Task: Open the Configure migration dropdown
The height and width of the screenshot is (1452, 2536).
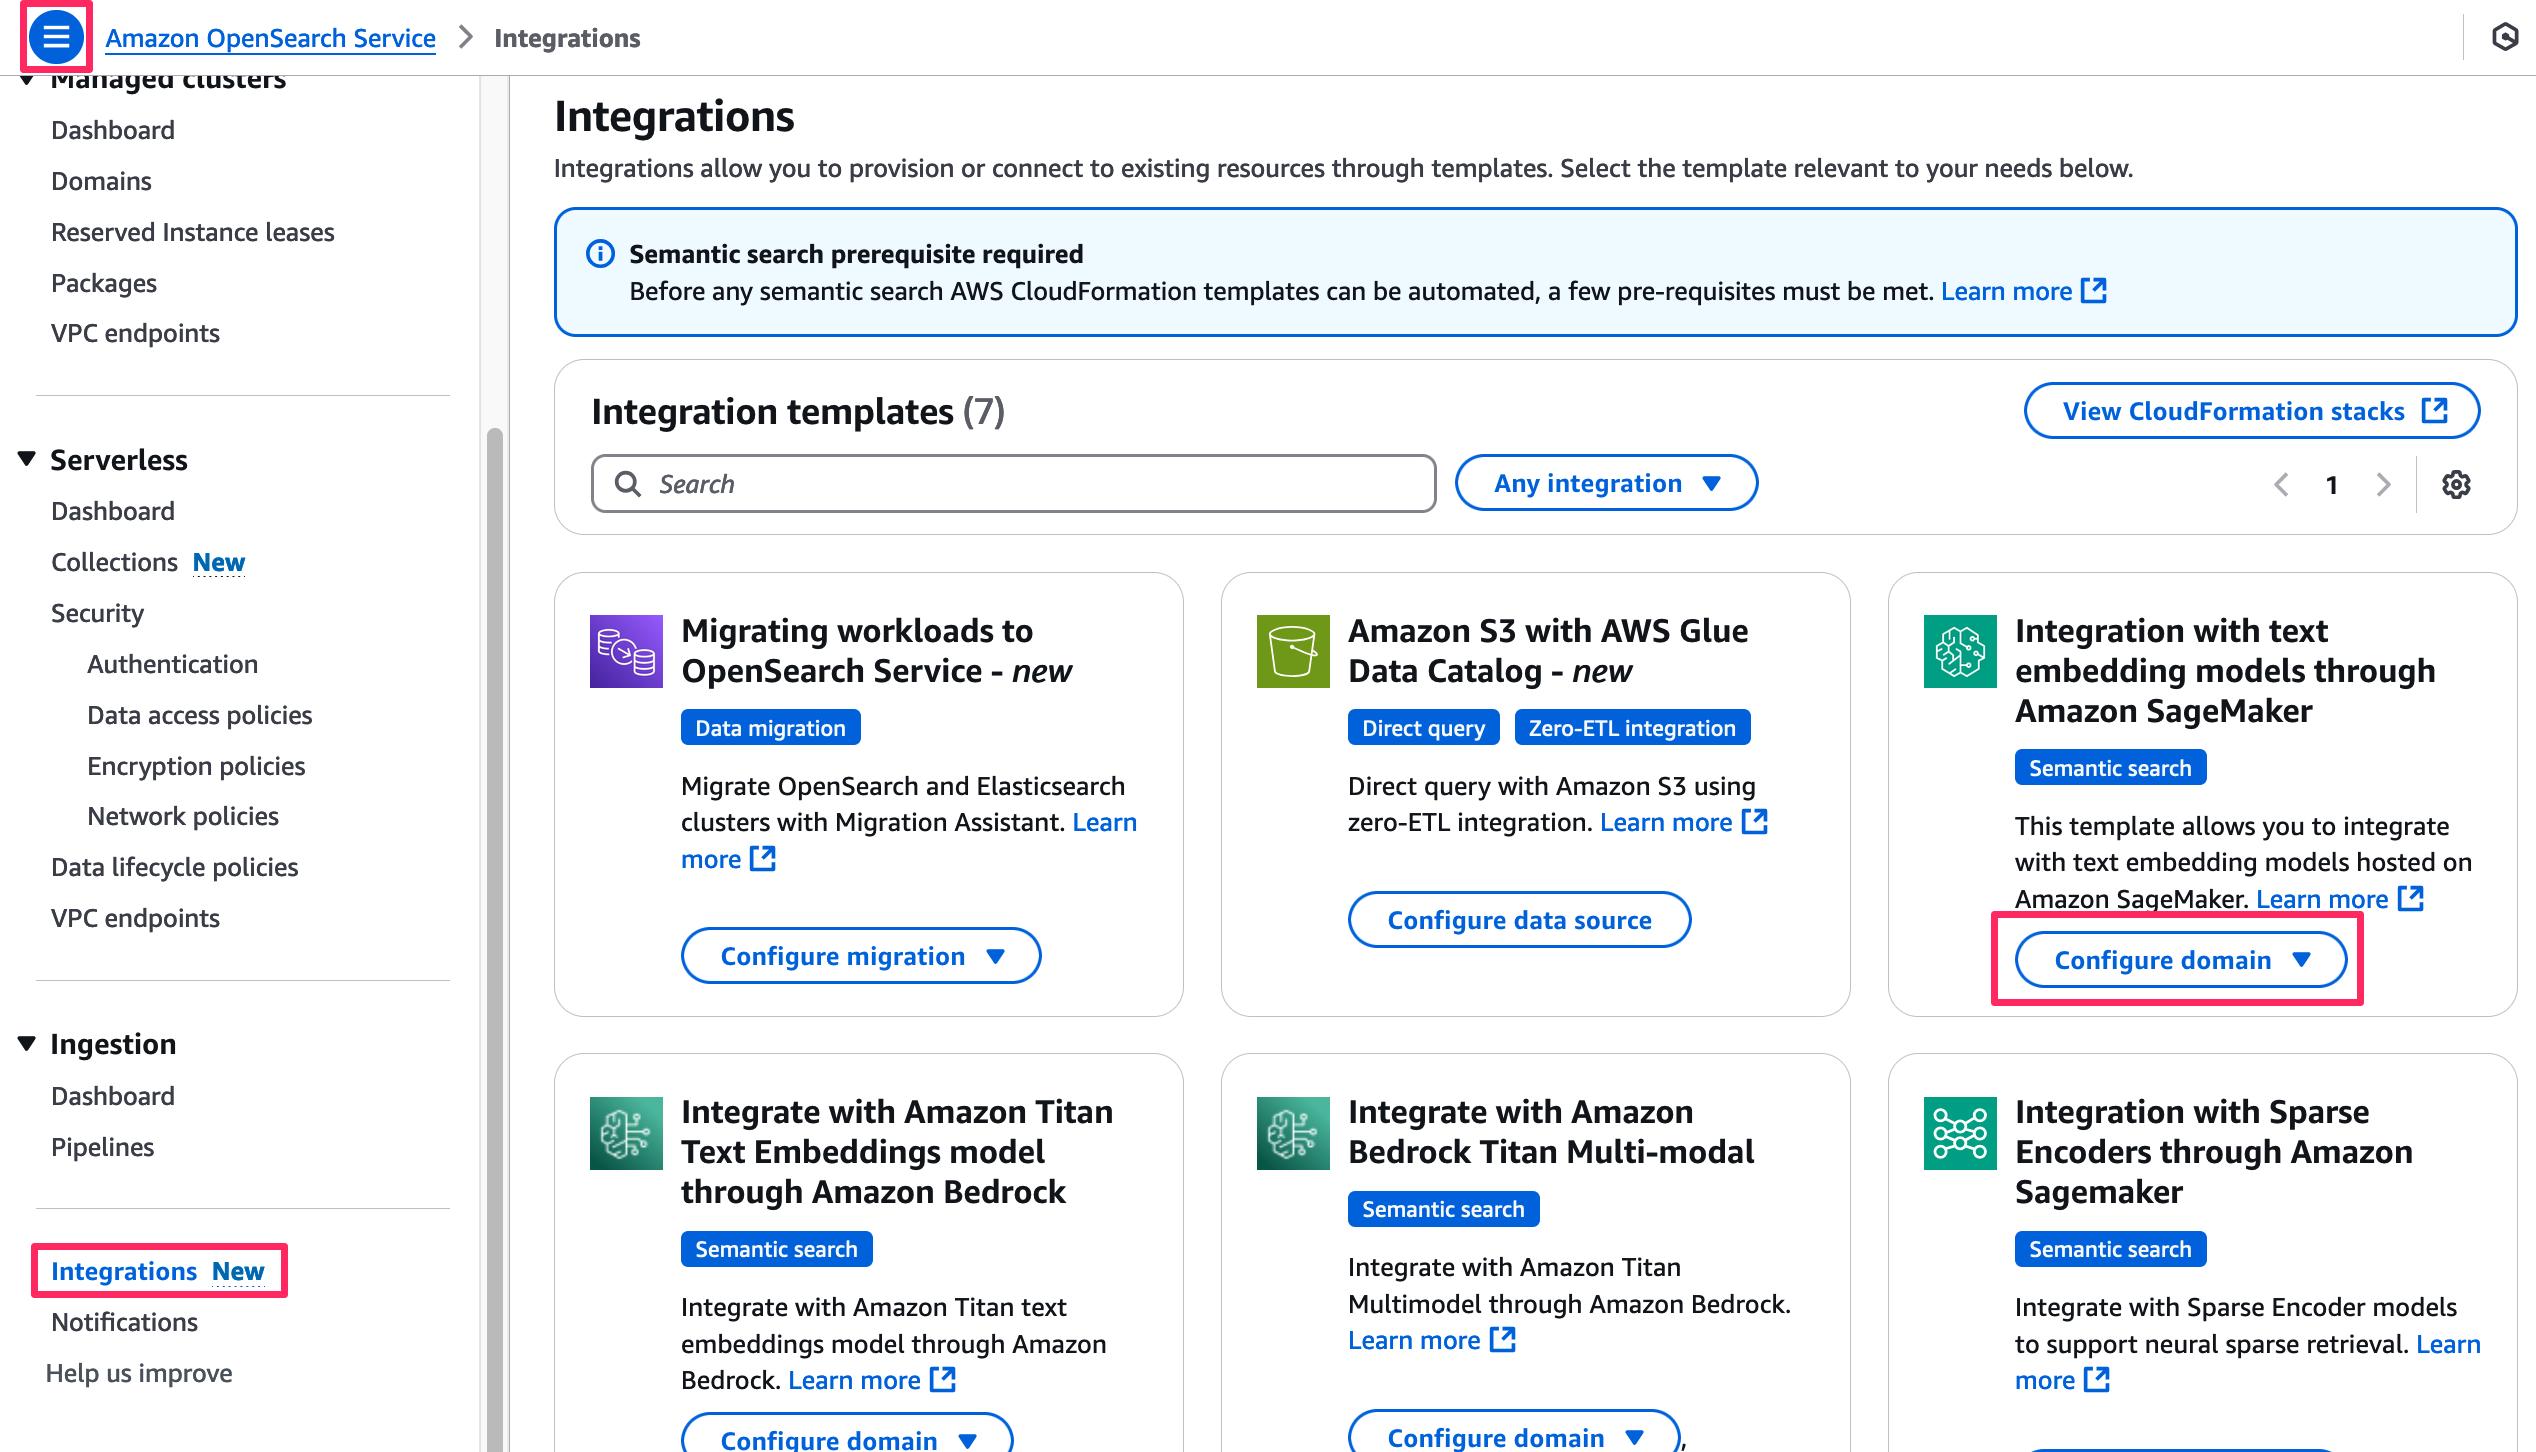Action: click(861, 956)
